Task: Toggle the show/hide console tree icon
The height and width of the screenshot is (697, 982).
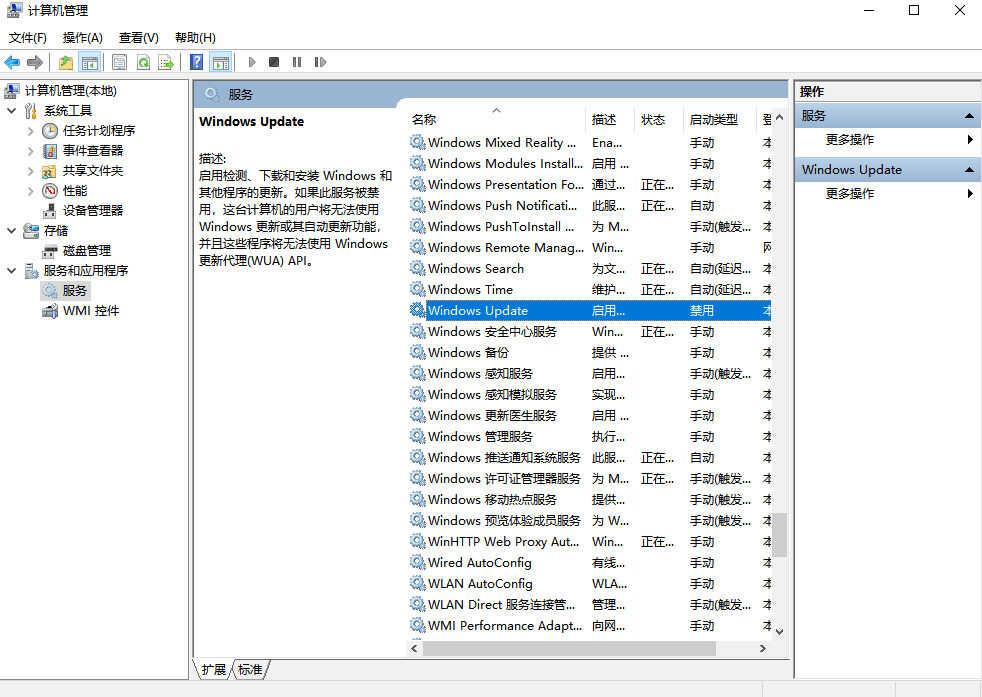Action: pyautogui.click(x=90, y=62)
